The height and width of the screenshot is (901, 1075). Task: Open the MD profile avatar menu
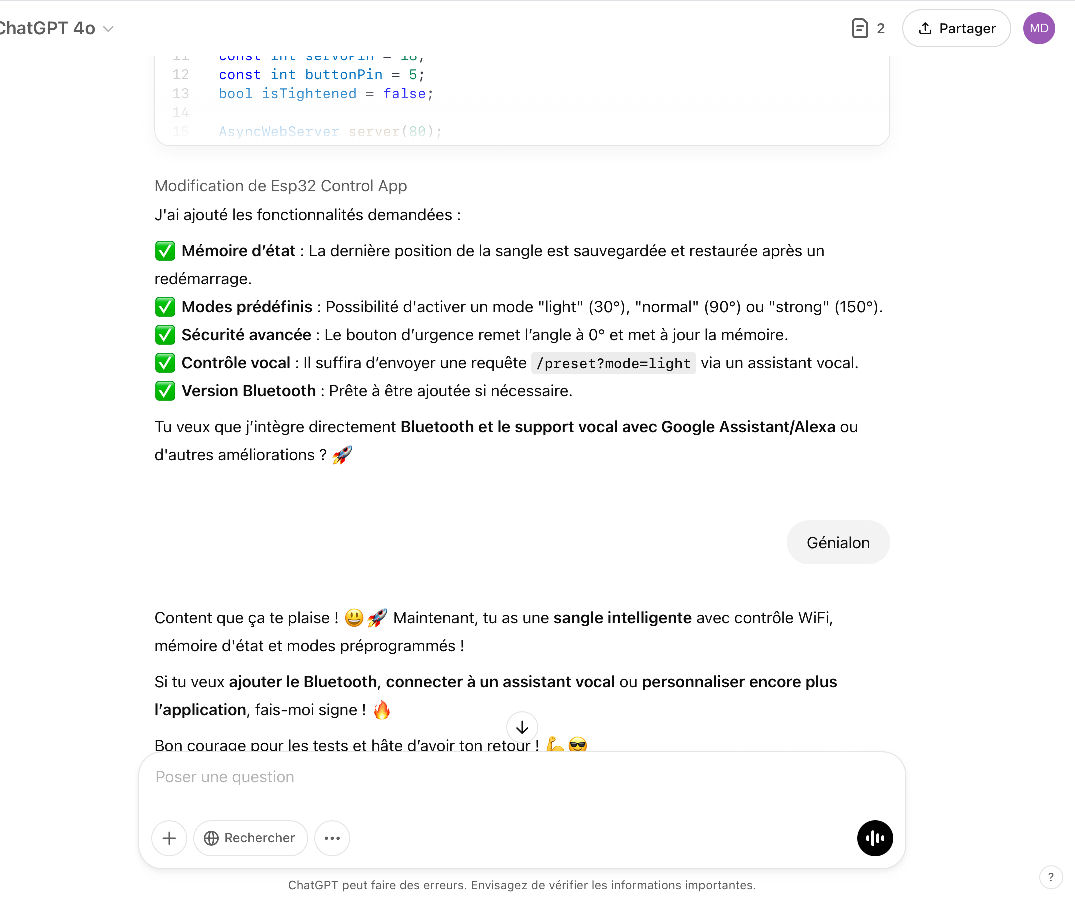click(1039, 29)
